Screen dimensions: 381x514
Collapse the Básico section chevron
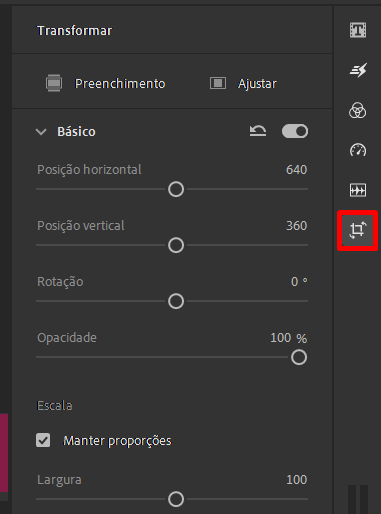pos(41,132)
